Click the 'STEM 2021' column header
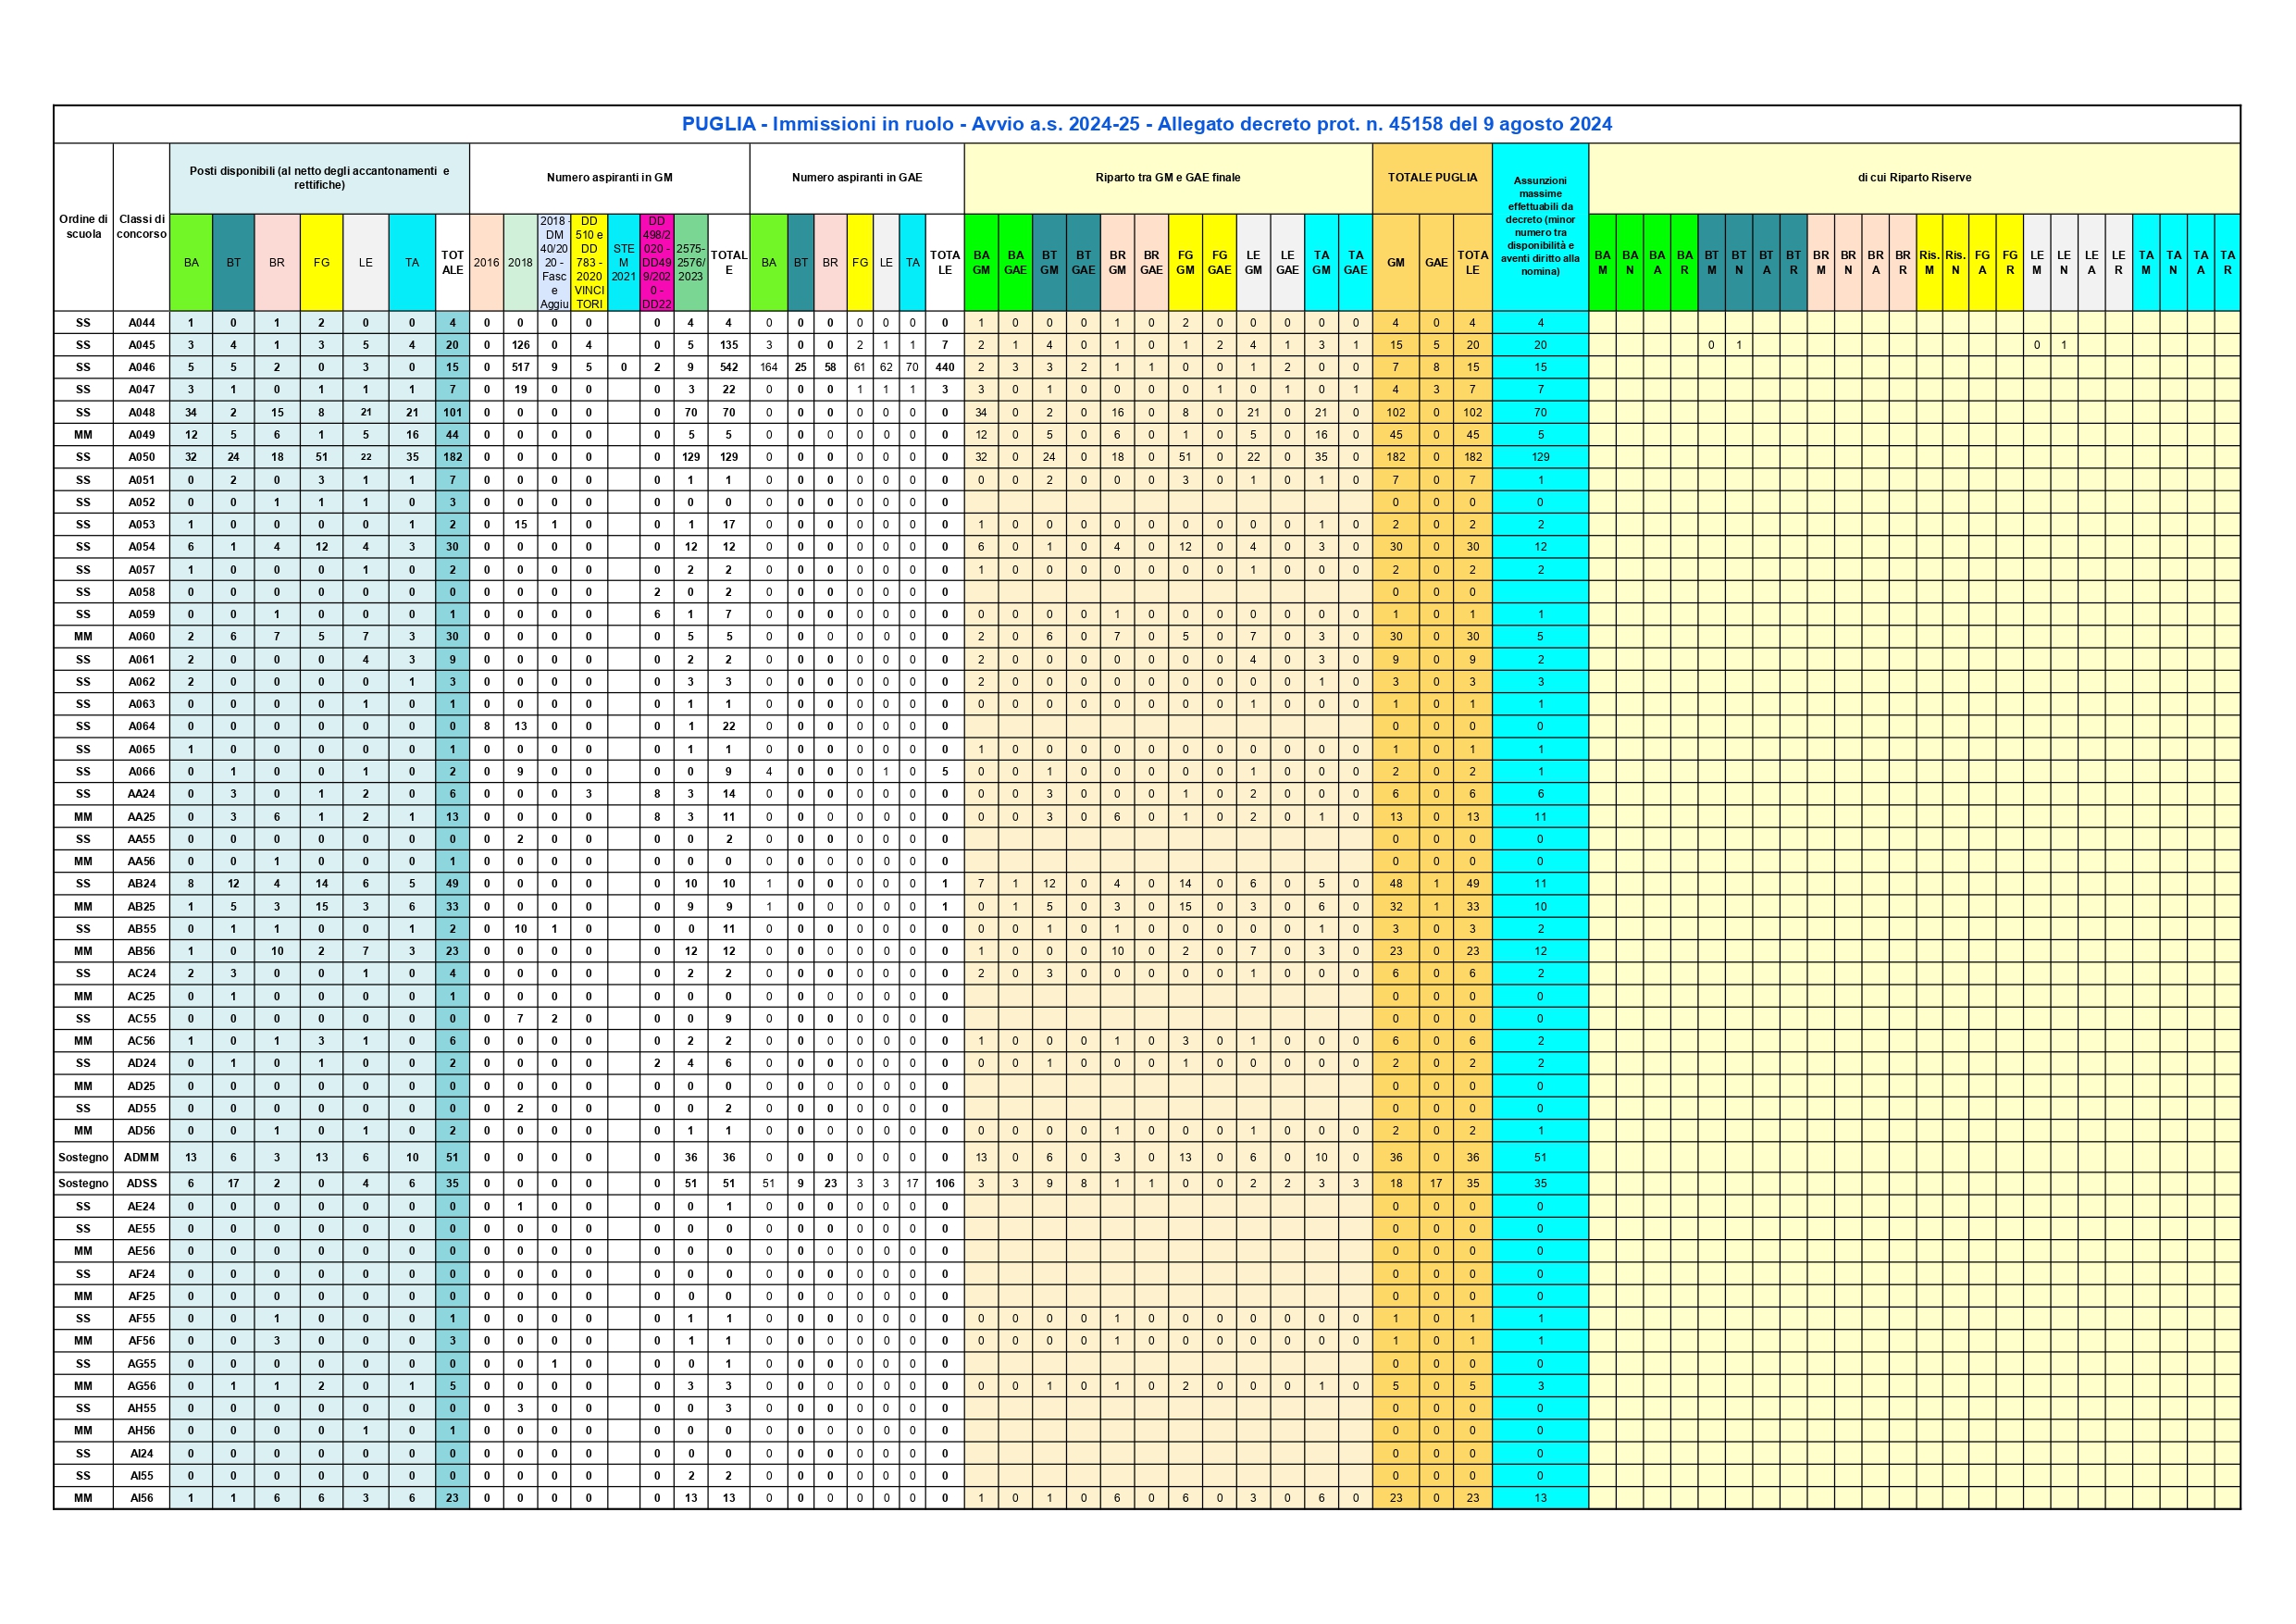Image resolution: width=2296 pixels, height=1624 pixels. pyautogui.click(x=623, y=262)
